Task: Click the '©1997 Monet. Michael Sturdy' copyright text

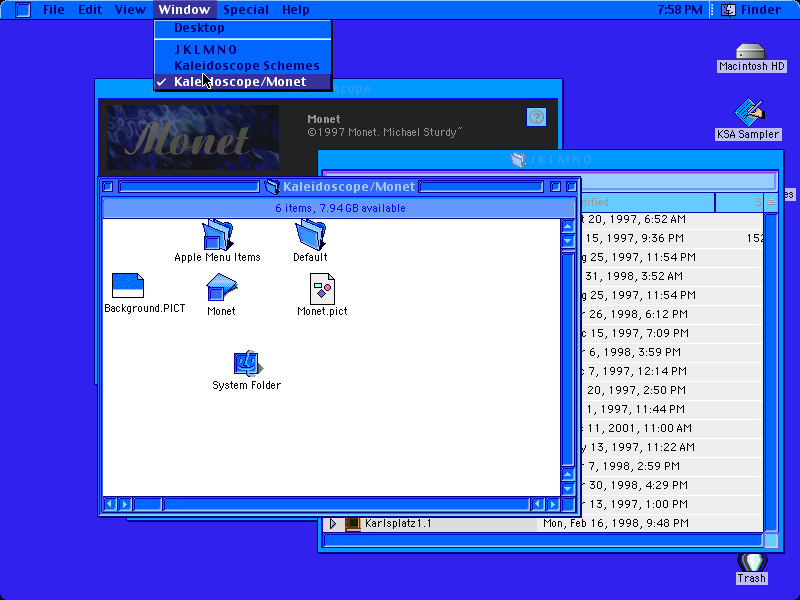Action: click(x=385, y=133)
